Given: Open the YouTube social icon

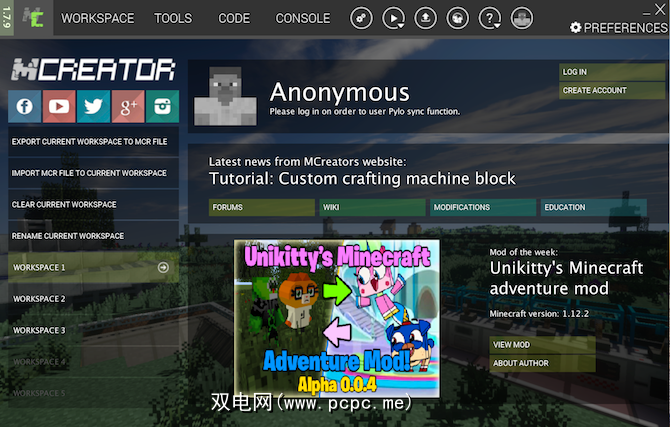Looking at the screenshot, I should coord(59,106).
